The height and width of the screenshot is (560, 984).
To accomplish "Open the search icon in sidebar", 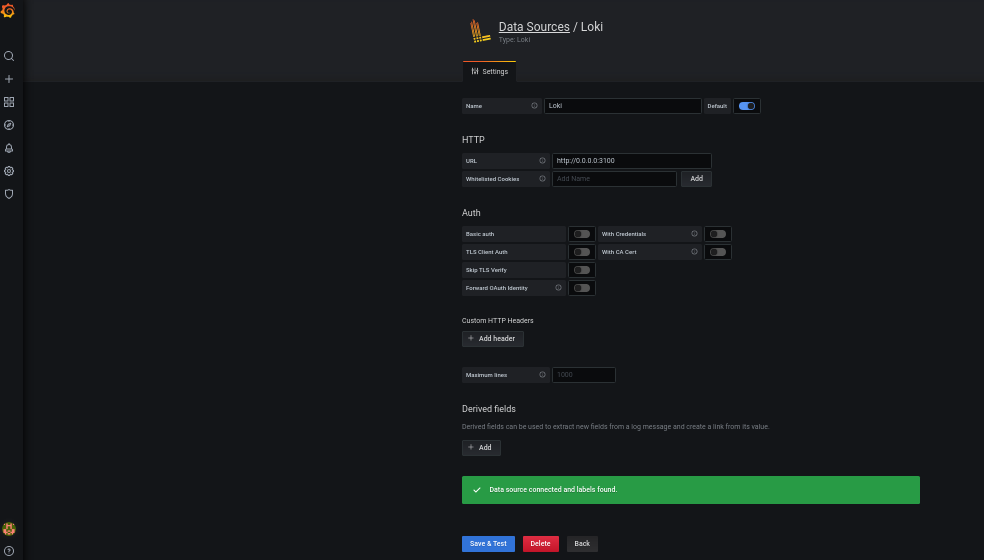I will (9, 56).
